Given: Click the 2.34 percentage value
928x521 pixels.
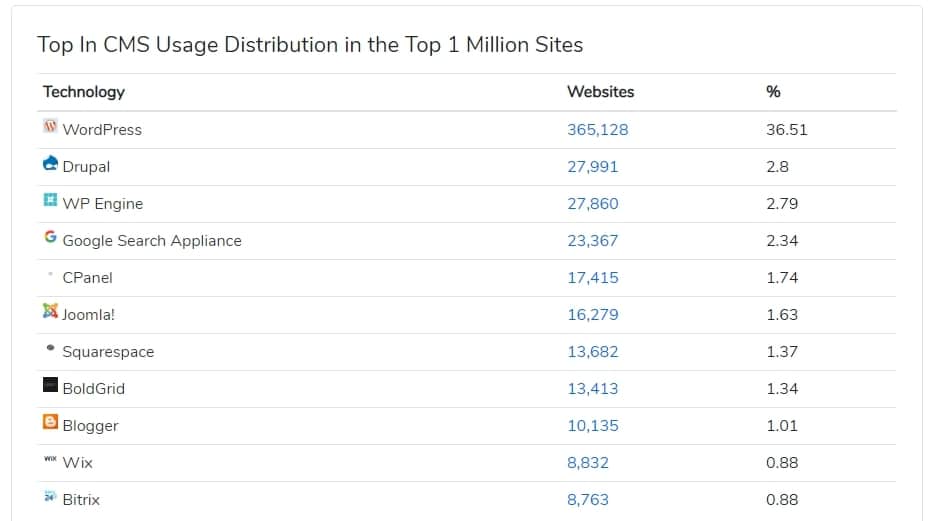Looking at the screenshot, I should 782,241.
